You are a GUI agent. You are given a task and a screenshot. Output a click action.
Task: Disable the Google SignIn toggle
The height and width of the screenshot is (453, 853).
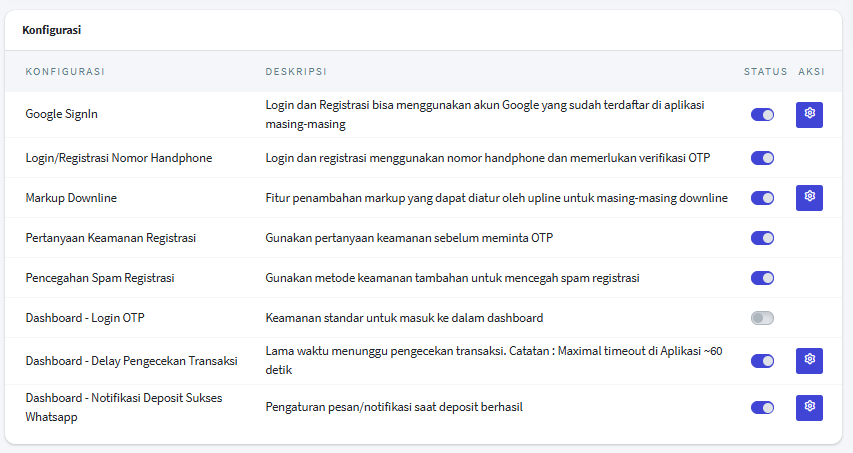(762, 115)
